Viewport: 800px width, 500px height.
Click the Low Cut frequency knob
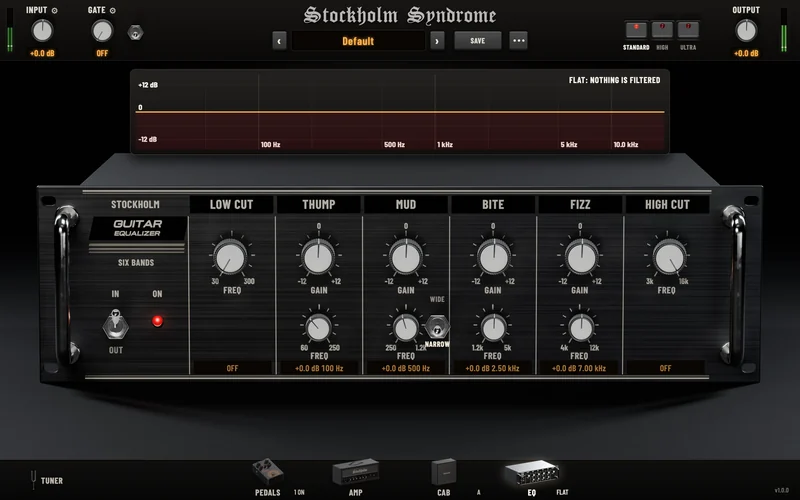click(231, 258)
